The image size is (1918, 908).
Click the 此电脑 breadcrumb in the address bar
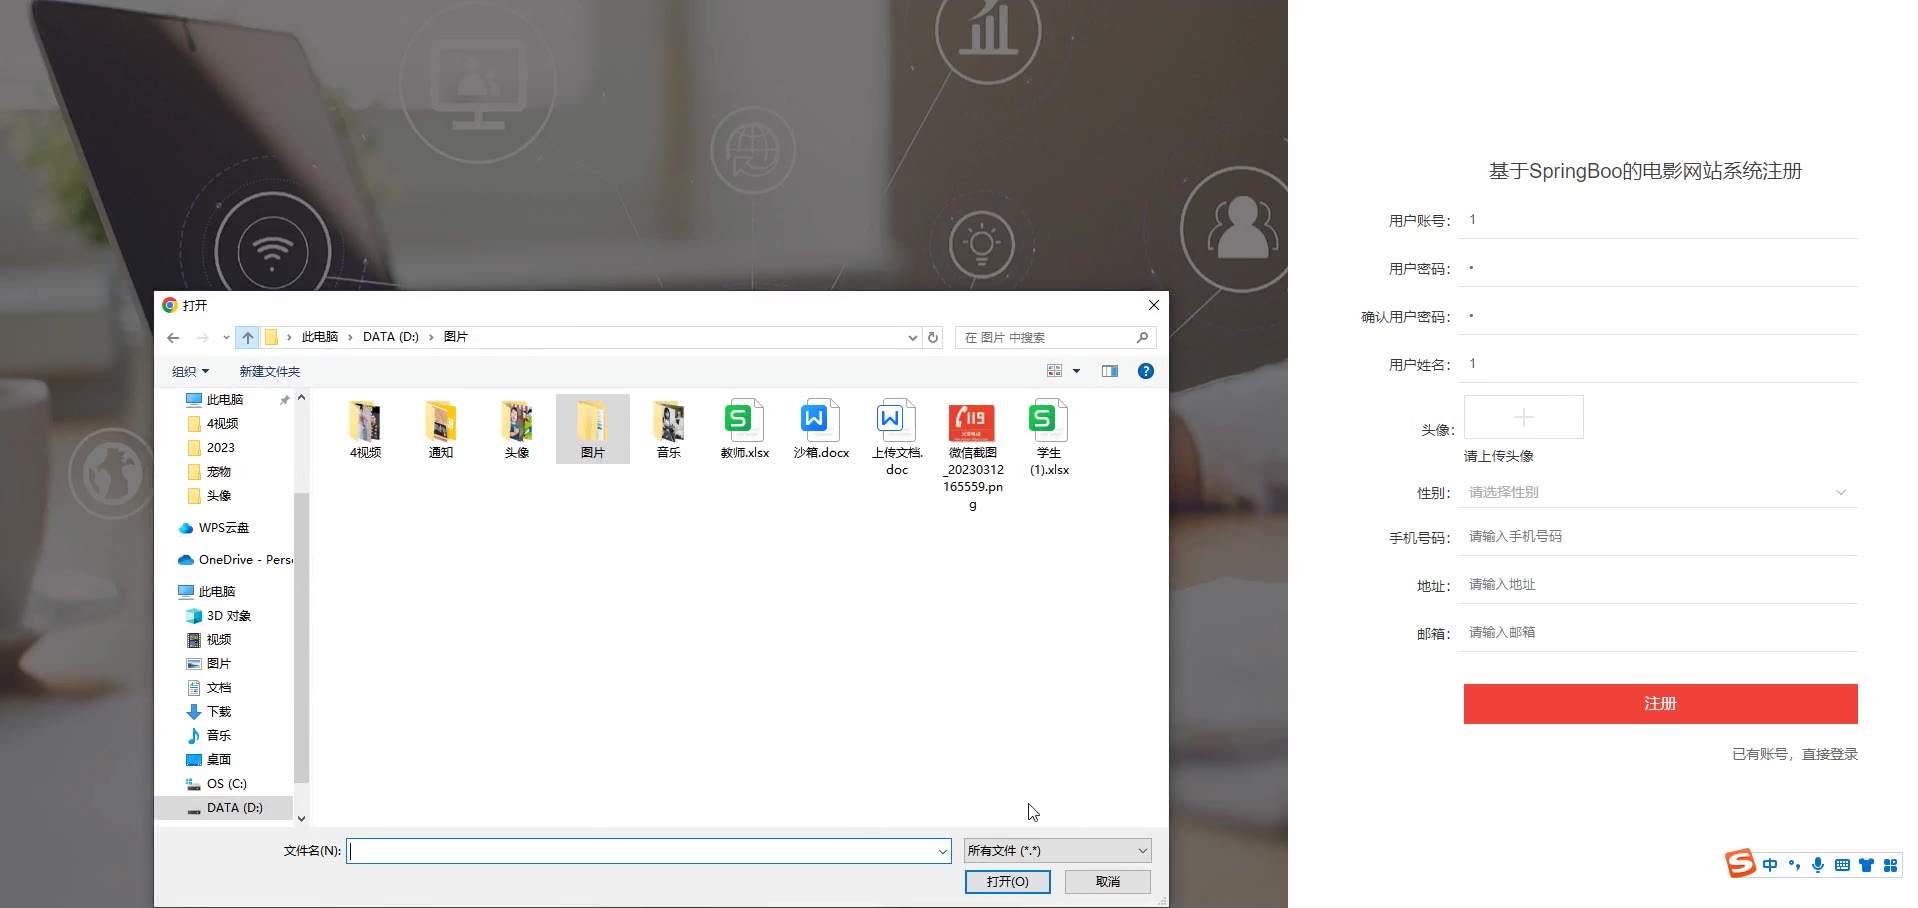[320, 337]
